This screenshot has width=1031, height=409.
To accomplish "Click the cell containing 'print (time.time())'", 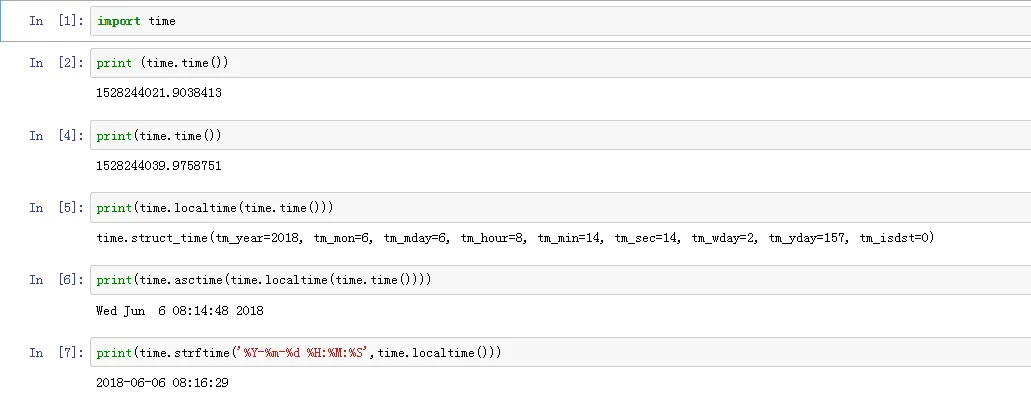I will 560,62.
